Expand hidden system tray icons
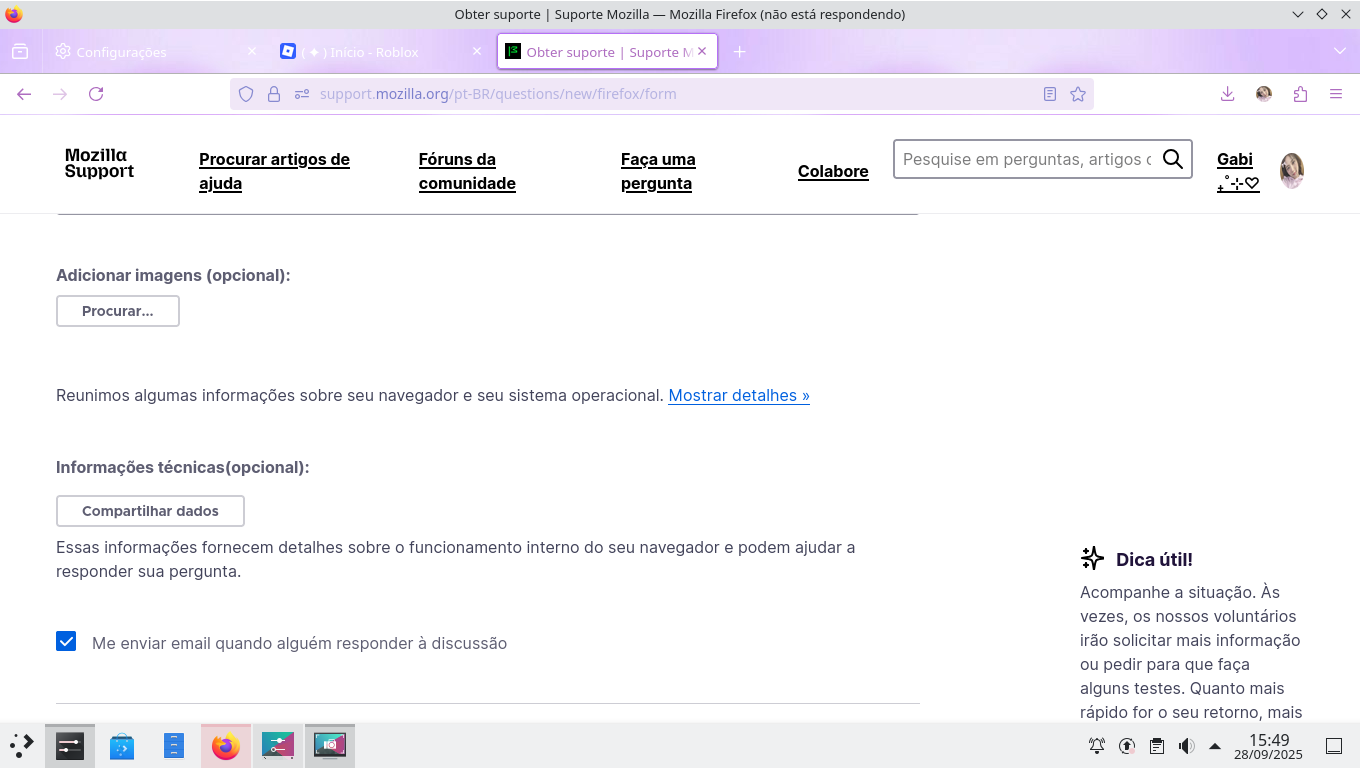The height and width of the screenshot is (768, 1360). point(1215,746)
